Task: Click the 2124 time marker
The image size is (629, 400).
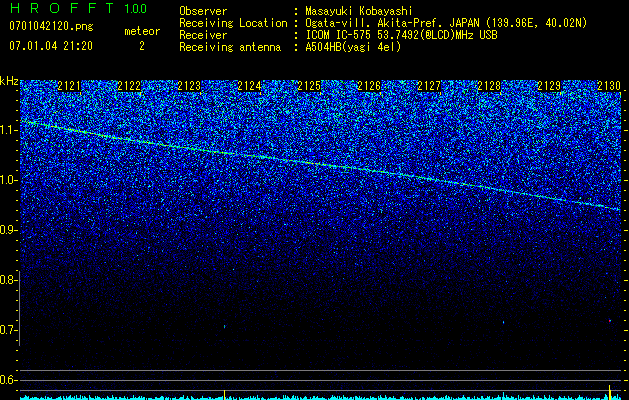Action: [x=249, y=86]
